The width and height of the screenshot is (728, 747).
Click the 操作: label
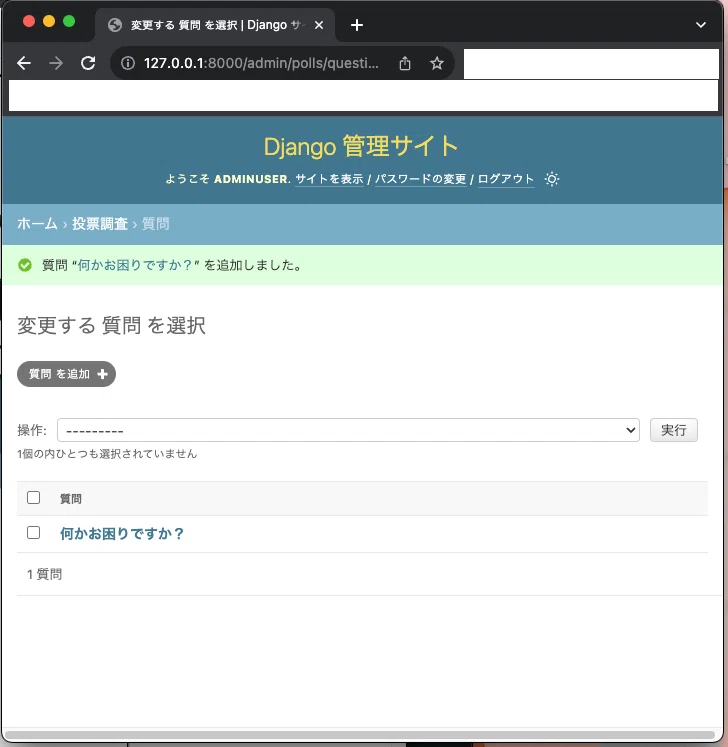32,430
